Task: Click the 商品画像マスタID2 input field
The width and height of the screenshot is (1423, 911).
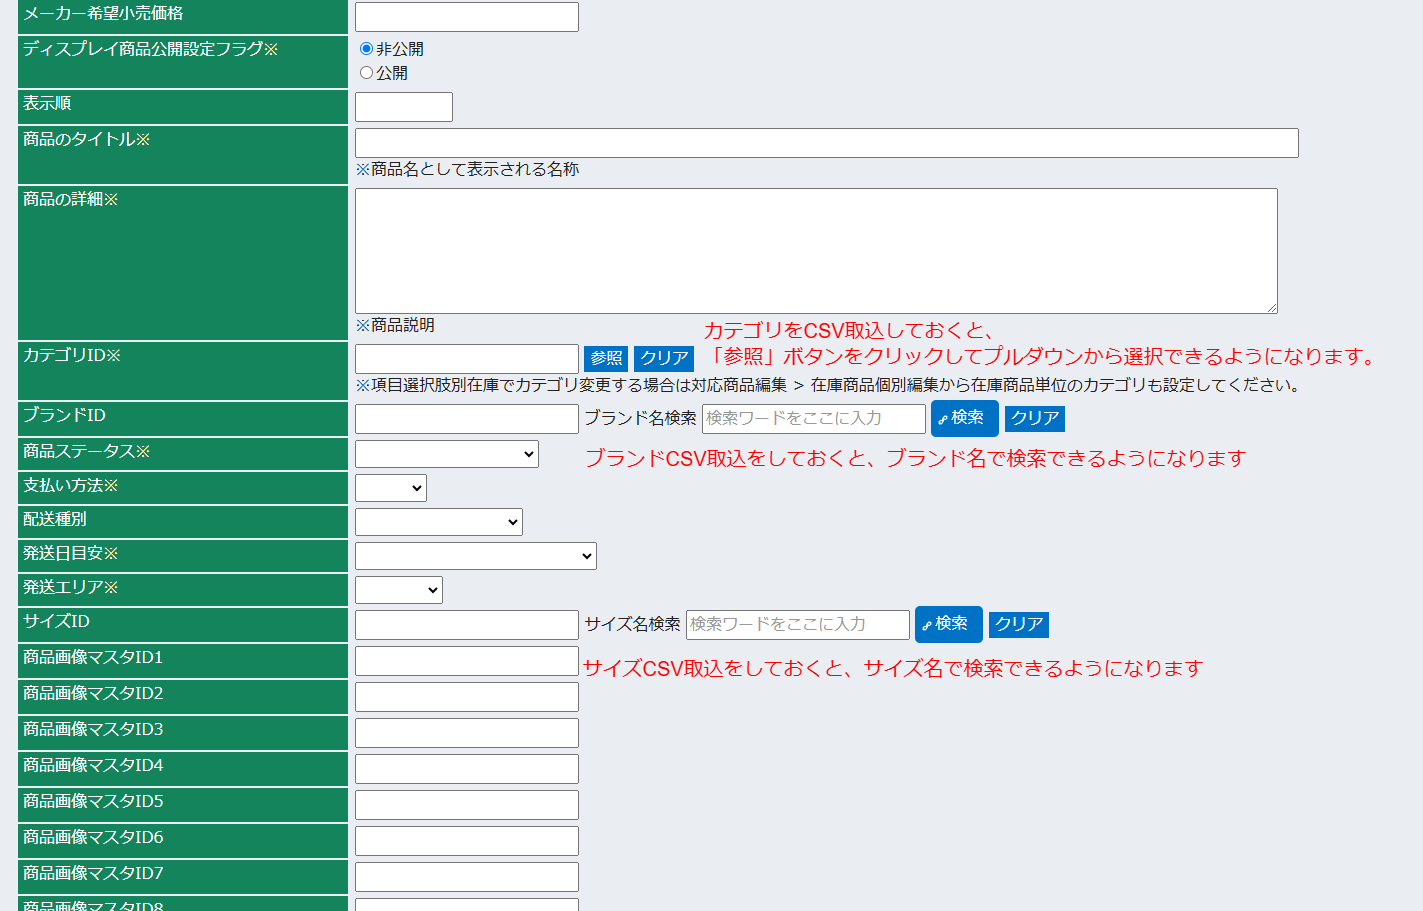Action: 467,697
